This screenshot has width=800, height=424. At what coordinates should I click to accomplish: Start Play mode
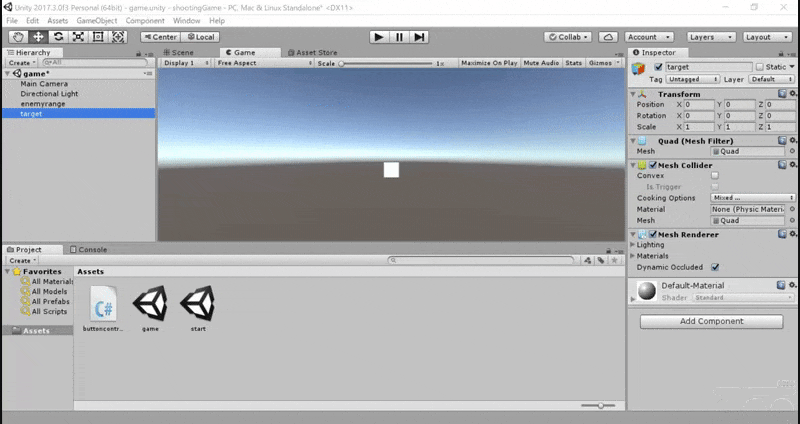coord(379,37)
